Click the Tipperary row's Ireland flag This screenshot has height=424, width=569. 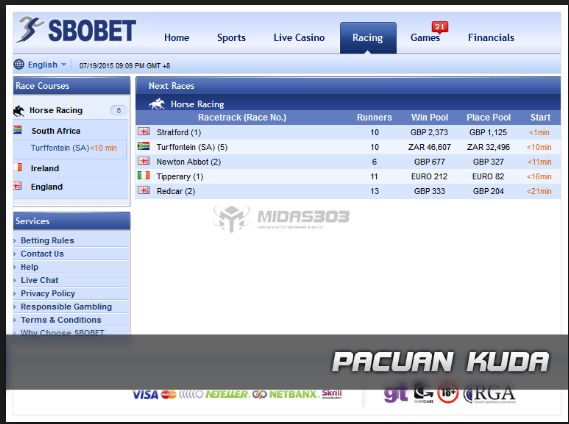click(x=144, y=175)
